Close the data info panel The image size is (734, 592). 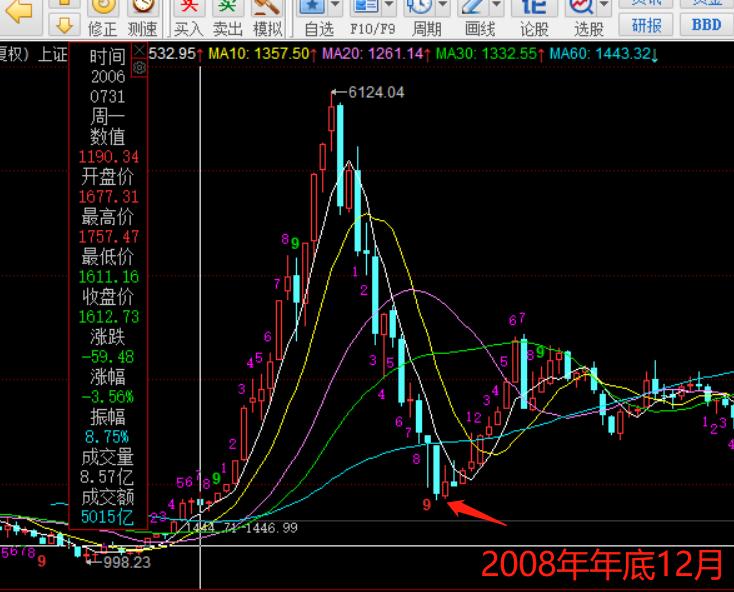(139, 50)
